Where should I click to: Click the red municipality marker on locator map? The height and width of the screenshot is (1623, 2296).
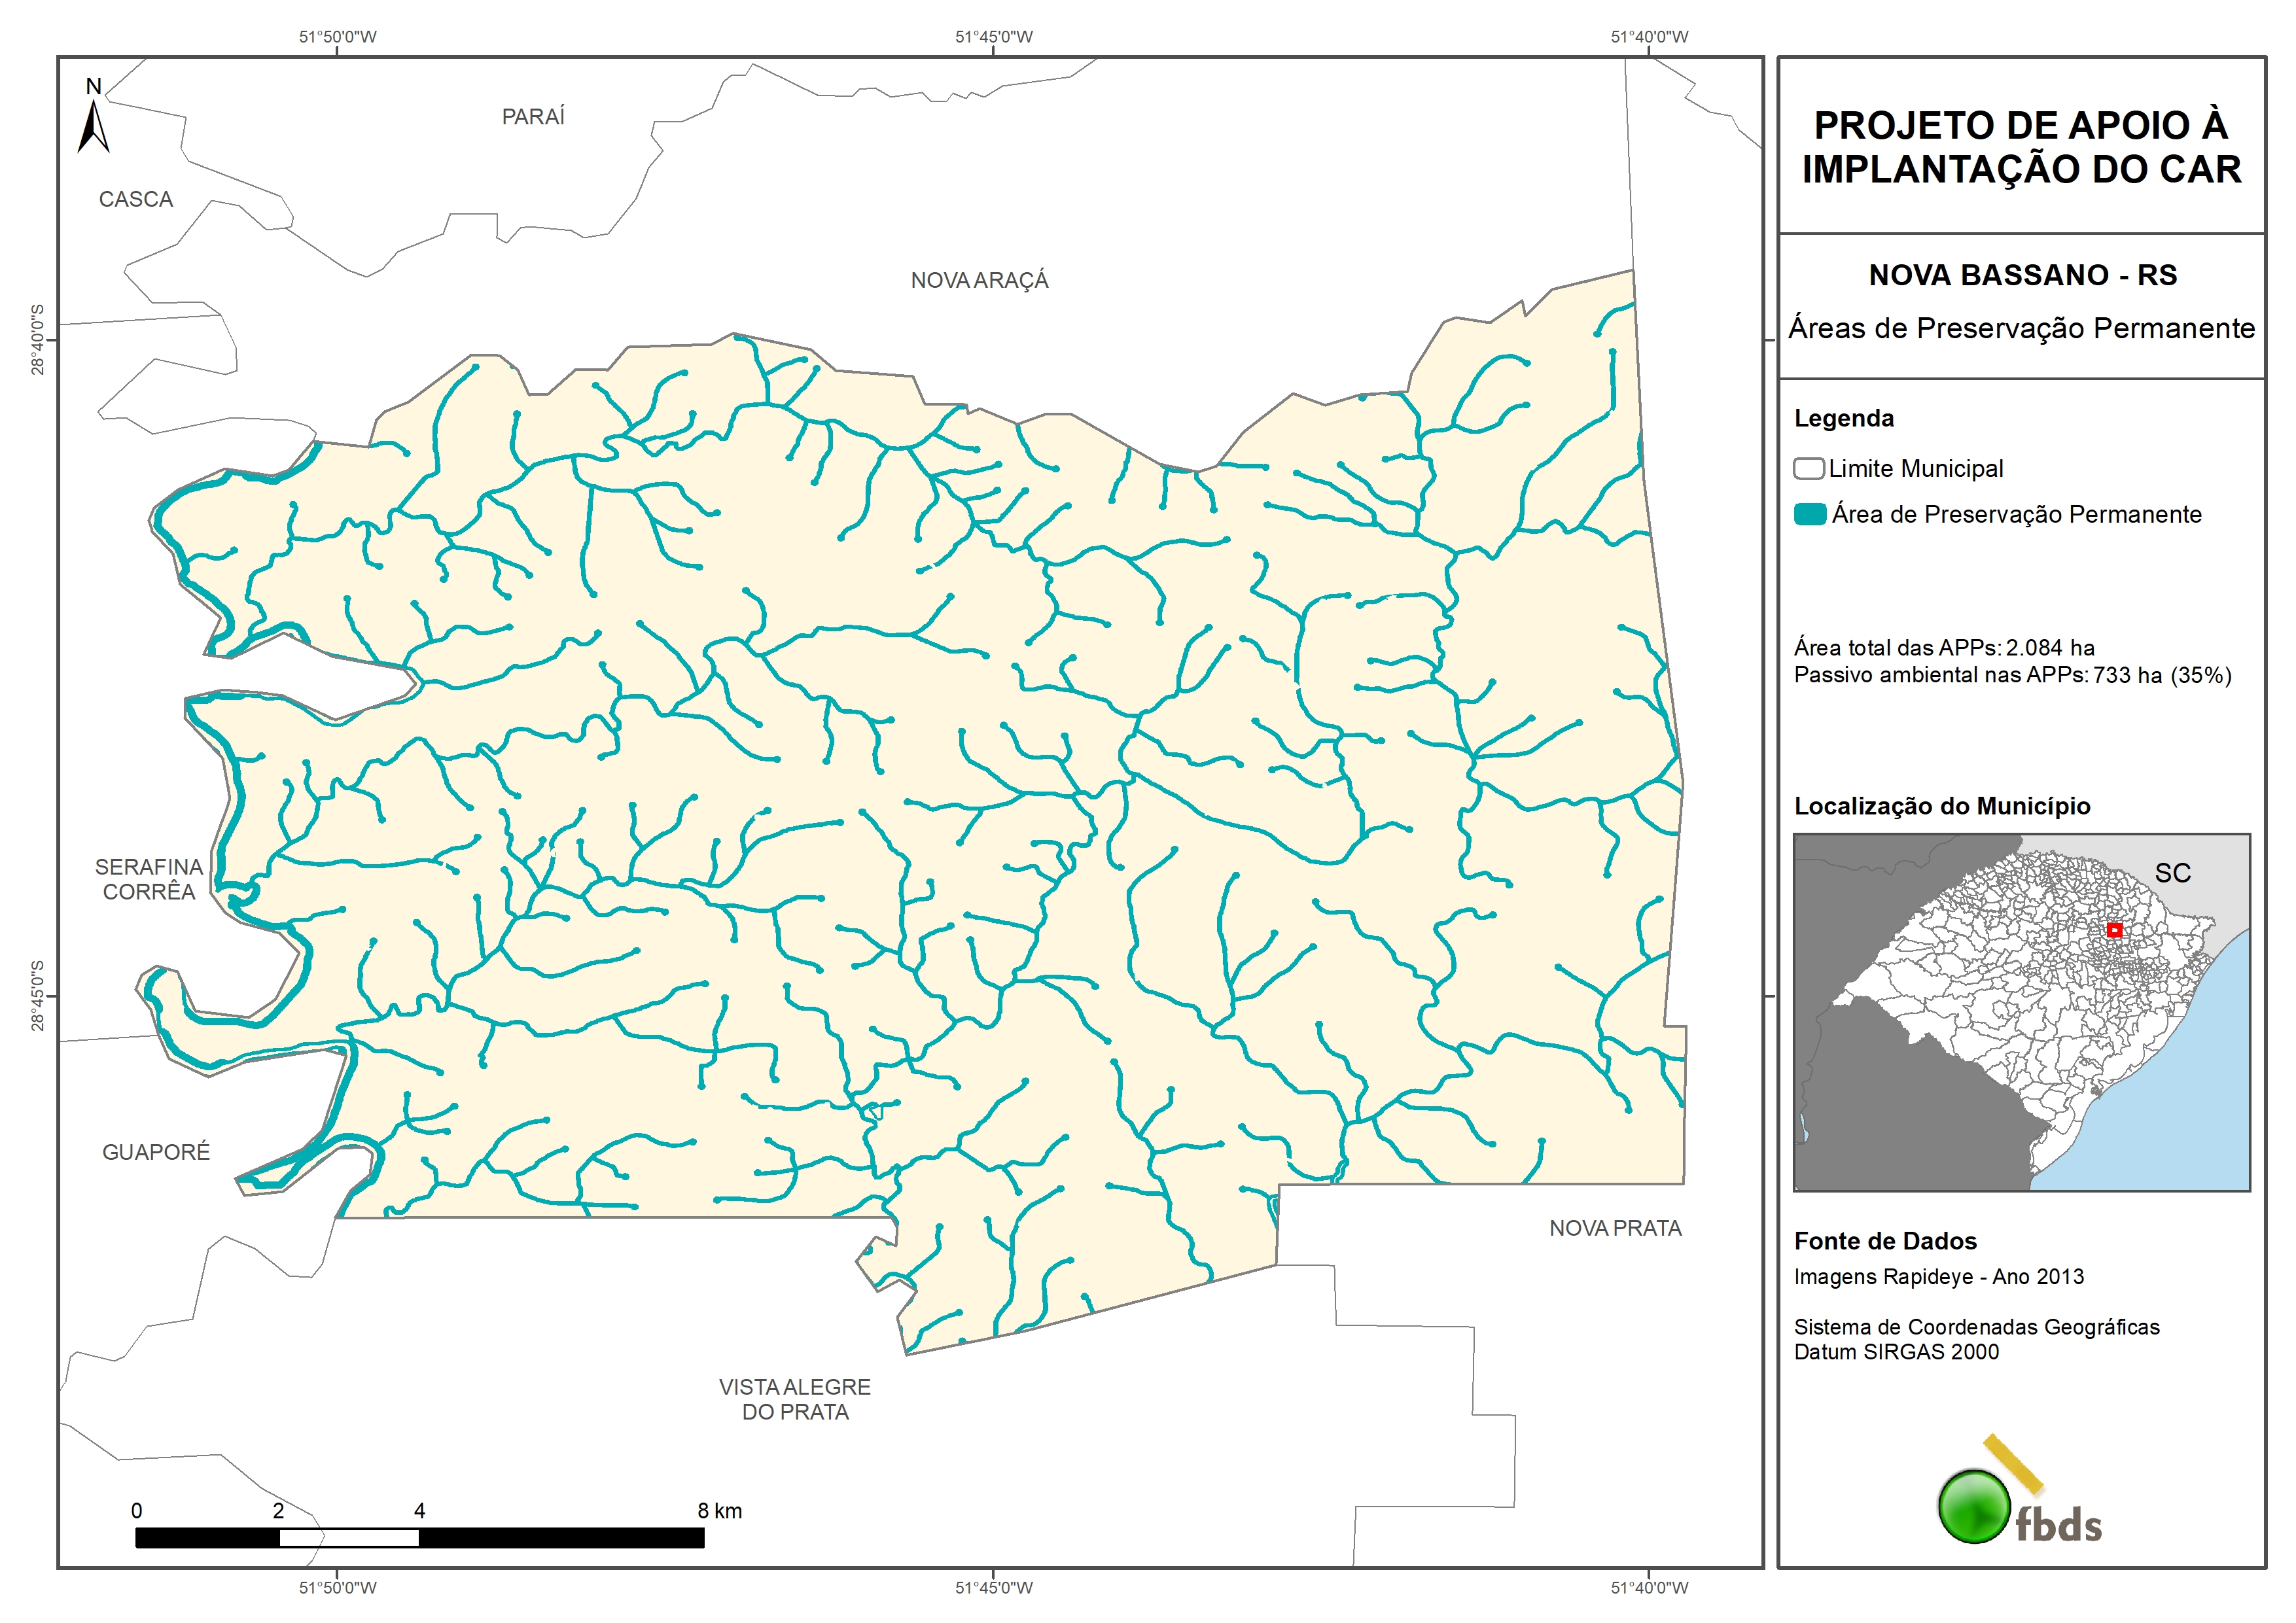[2114, 930]
